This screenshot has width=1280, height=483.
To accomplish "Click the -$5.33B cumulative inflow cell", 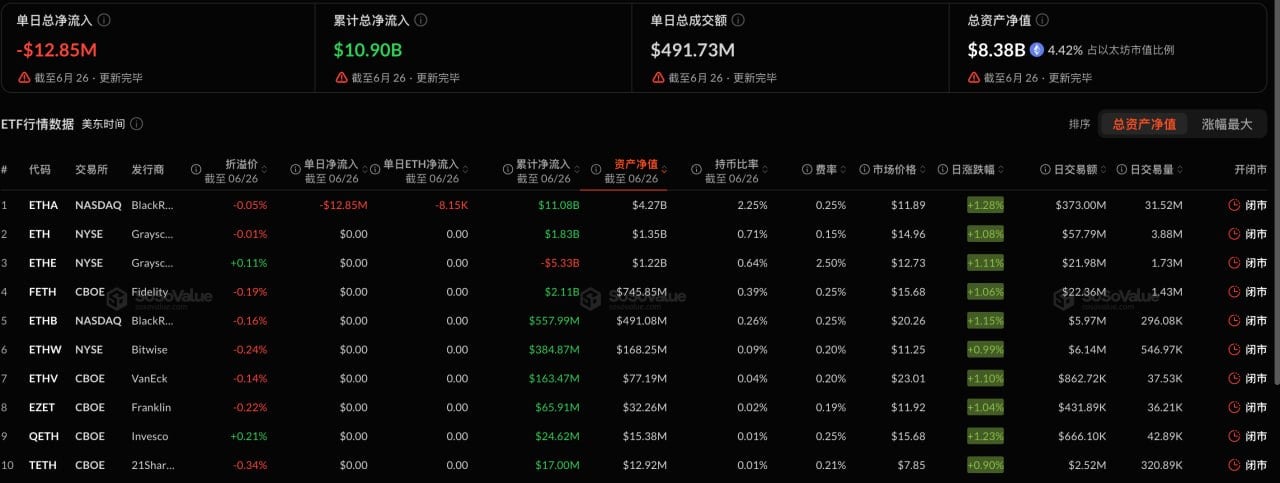I will (560, 263).
